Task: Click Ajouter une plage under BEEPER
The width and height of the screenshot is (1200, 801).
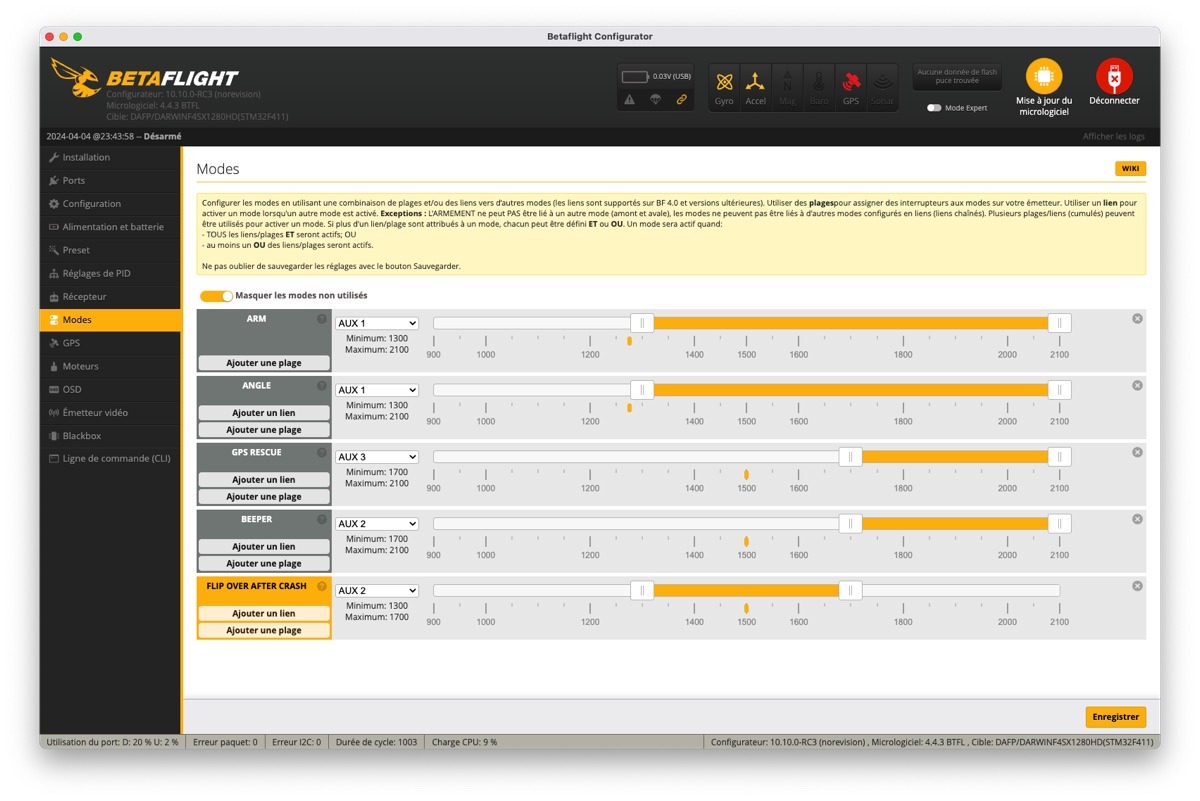Action: (264, 564)
